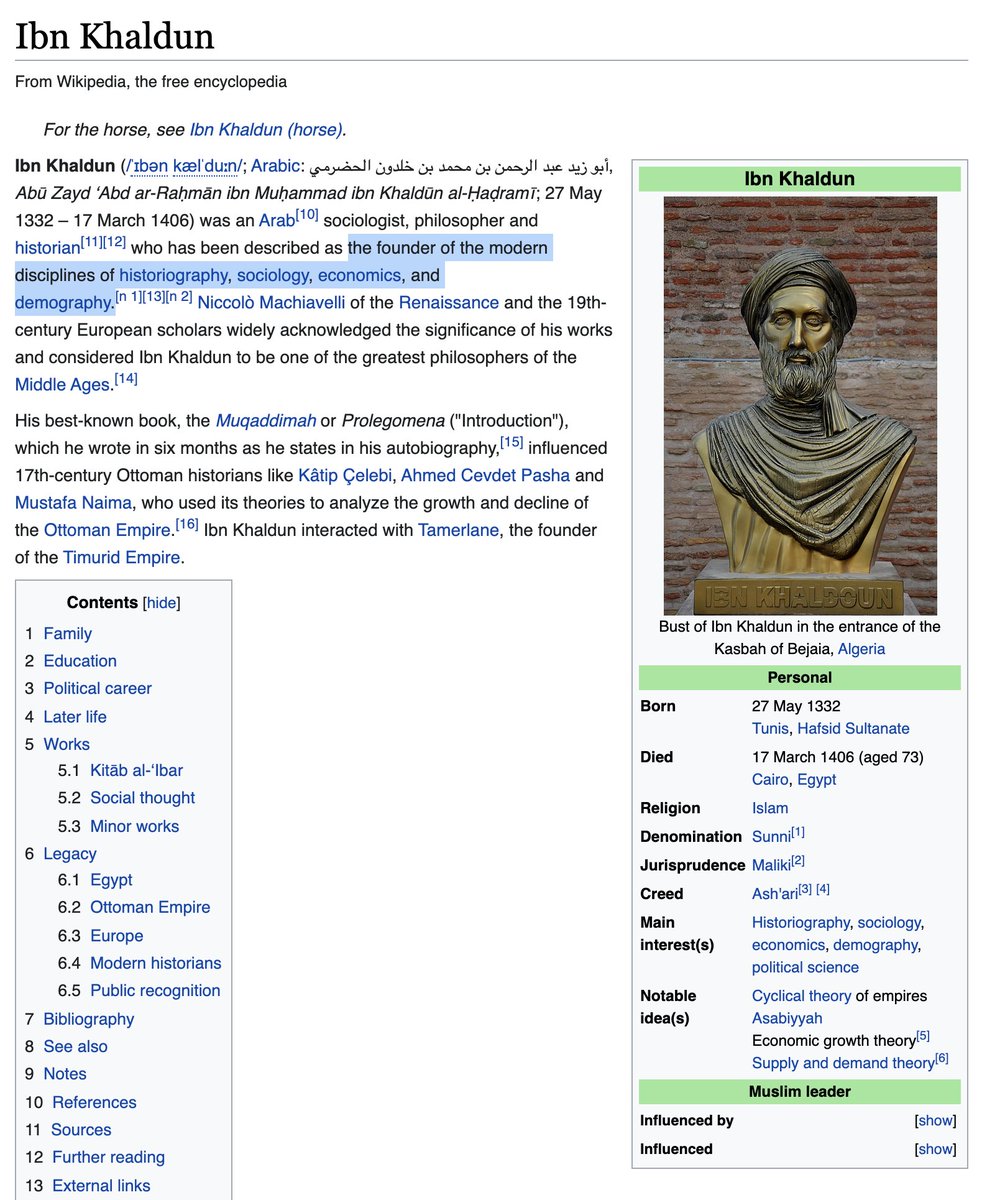Open footnote [15] after autobiography
The height and width of the screenshot is (1200, 982).
tap(511, 442)
